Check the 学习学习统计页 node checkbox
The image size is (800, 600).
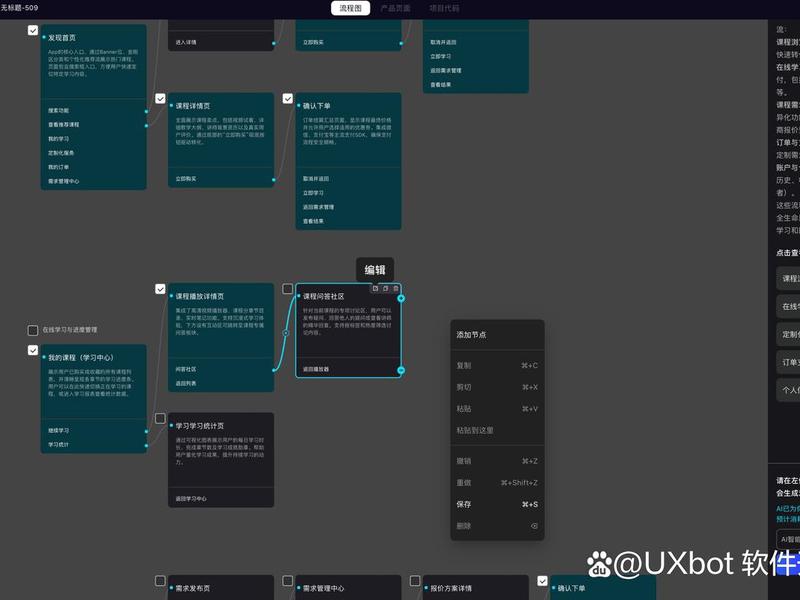click(x=160, y=418)
